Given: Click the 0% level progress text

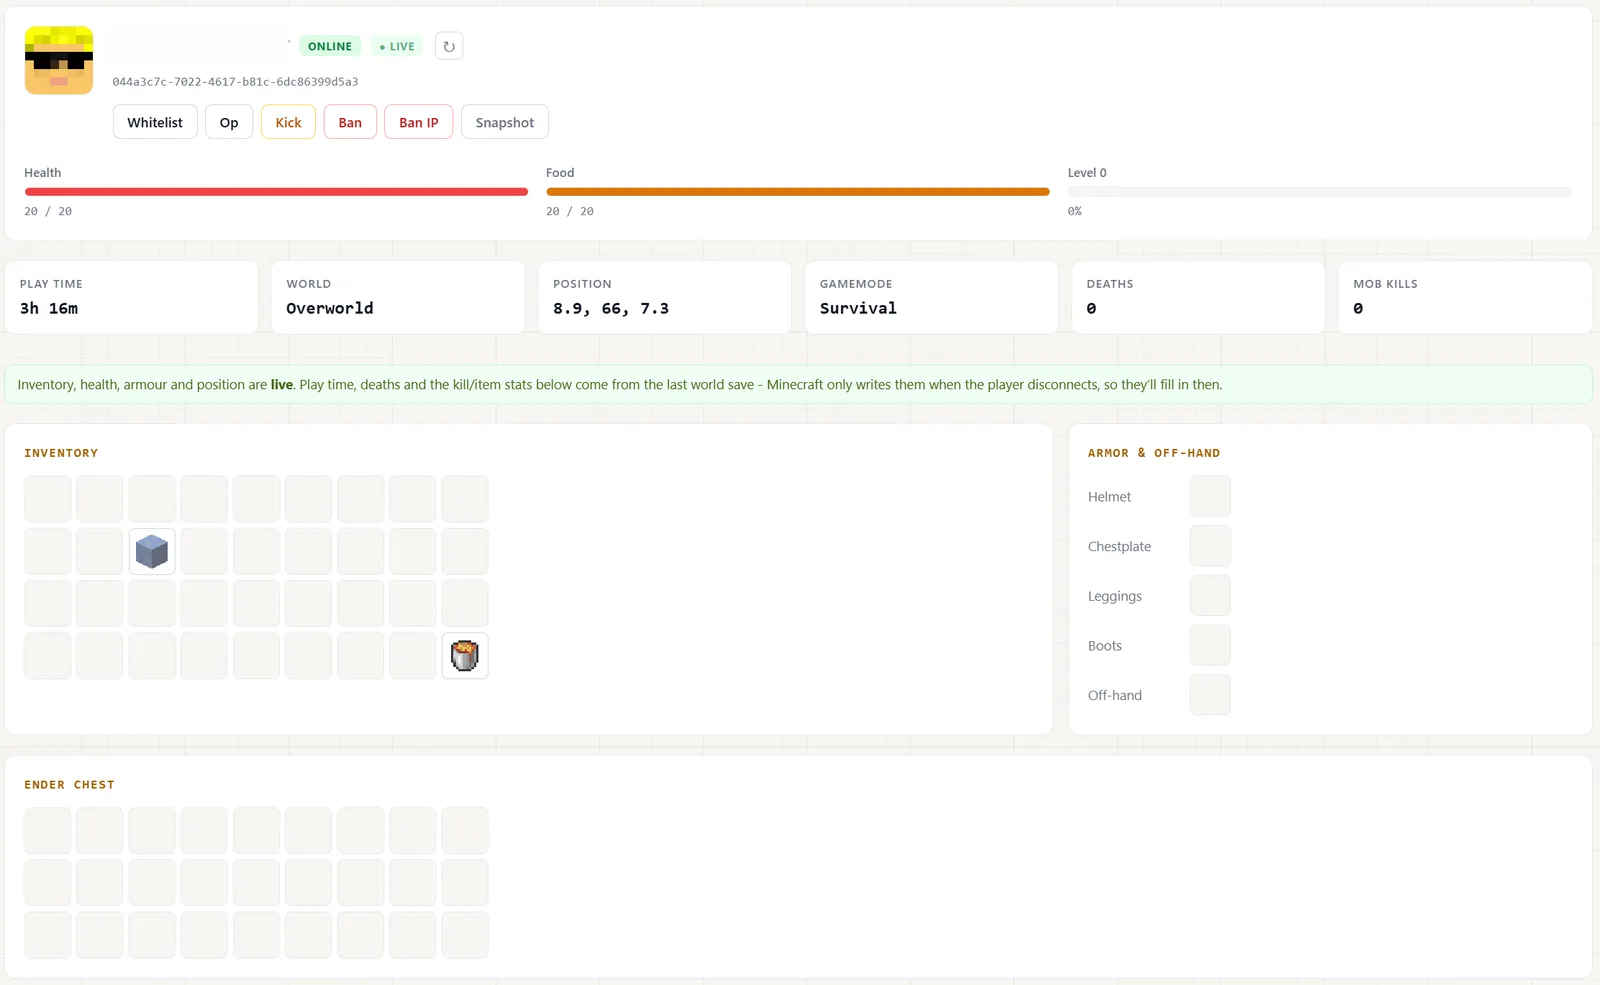Looking at the screenshot, I should pos(1075,211).
